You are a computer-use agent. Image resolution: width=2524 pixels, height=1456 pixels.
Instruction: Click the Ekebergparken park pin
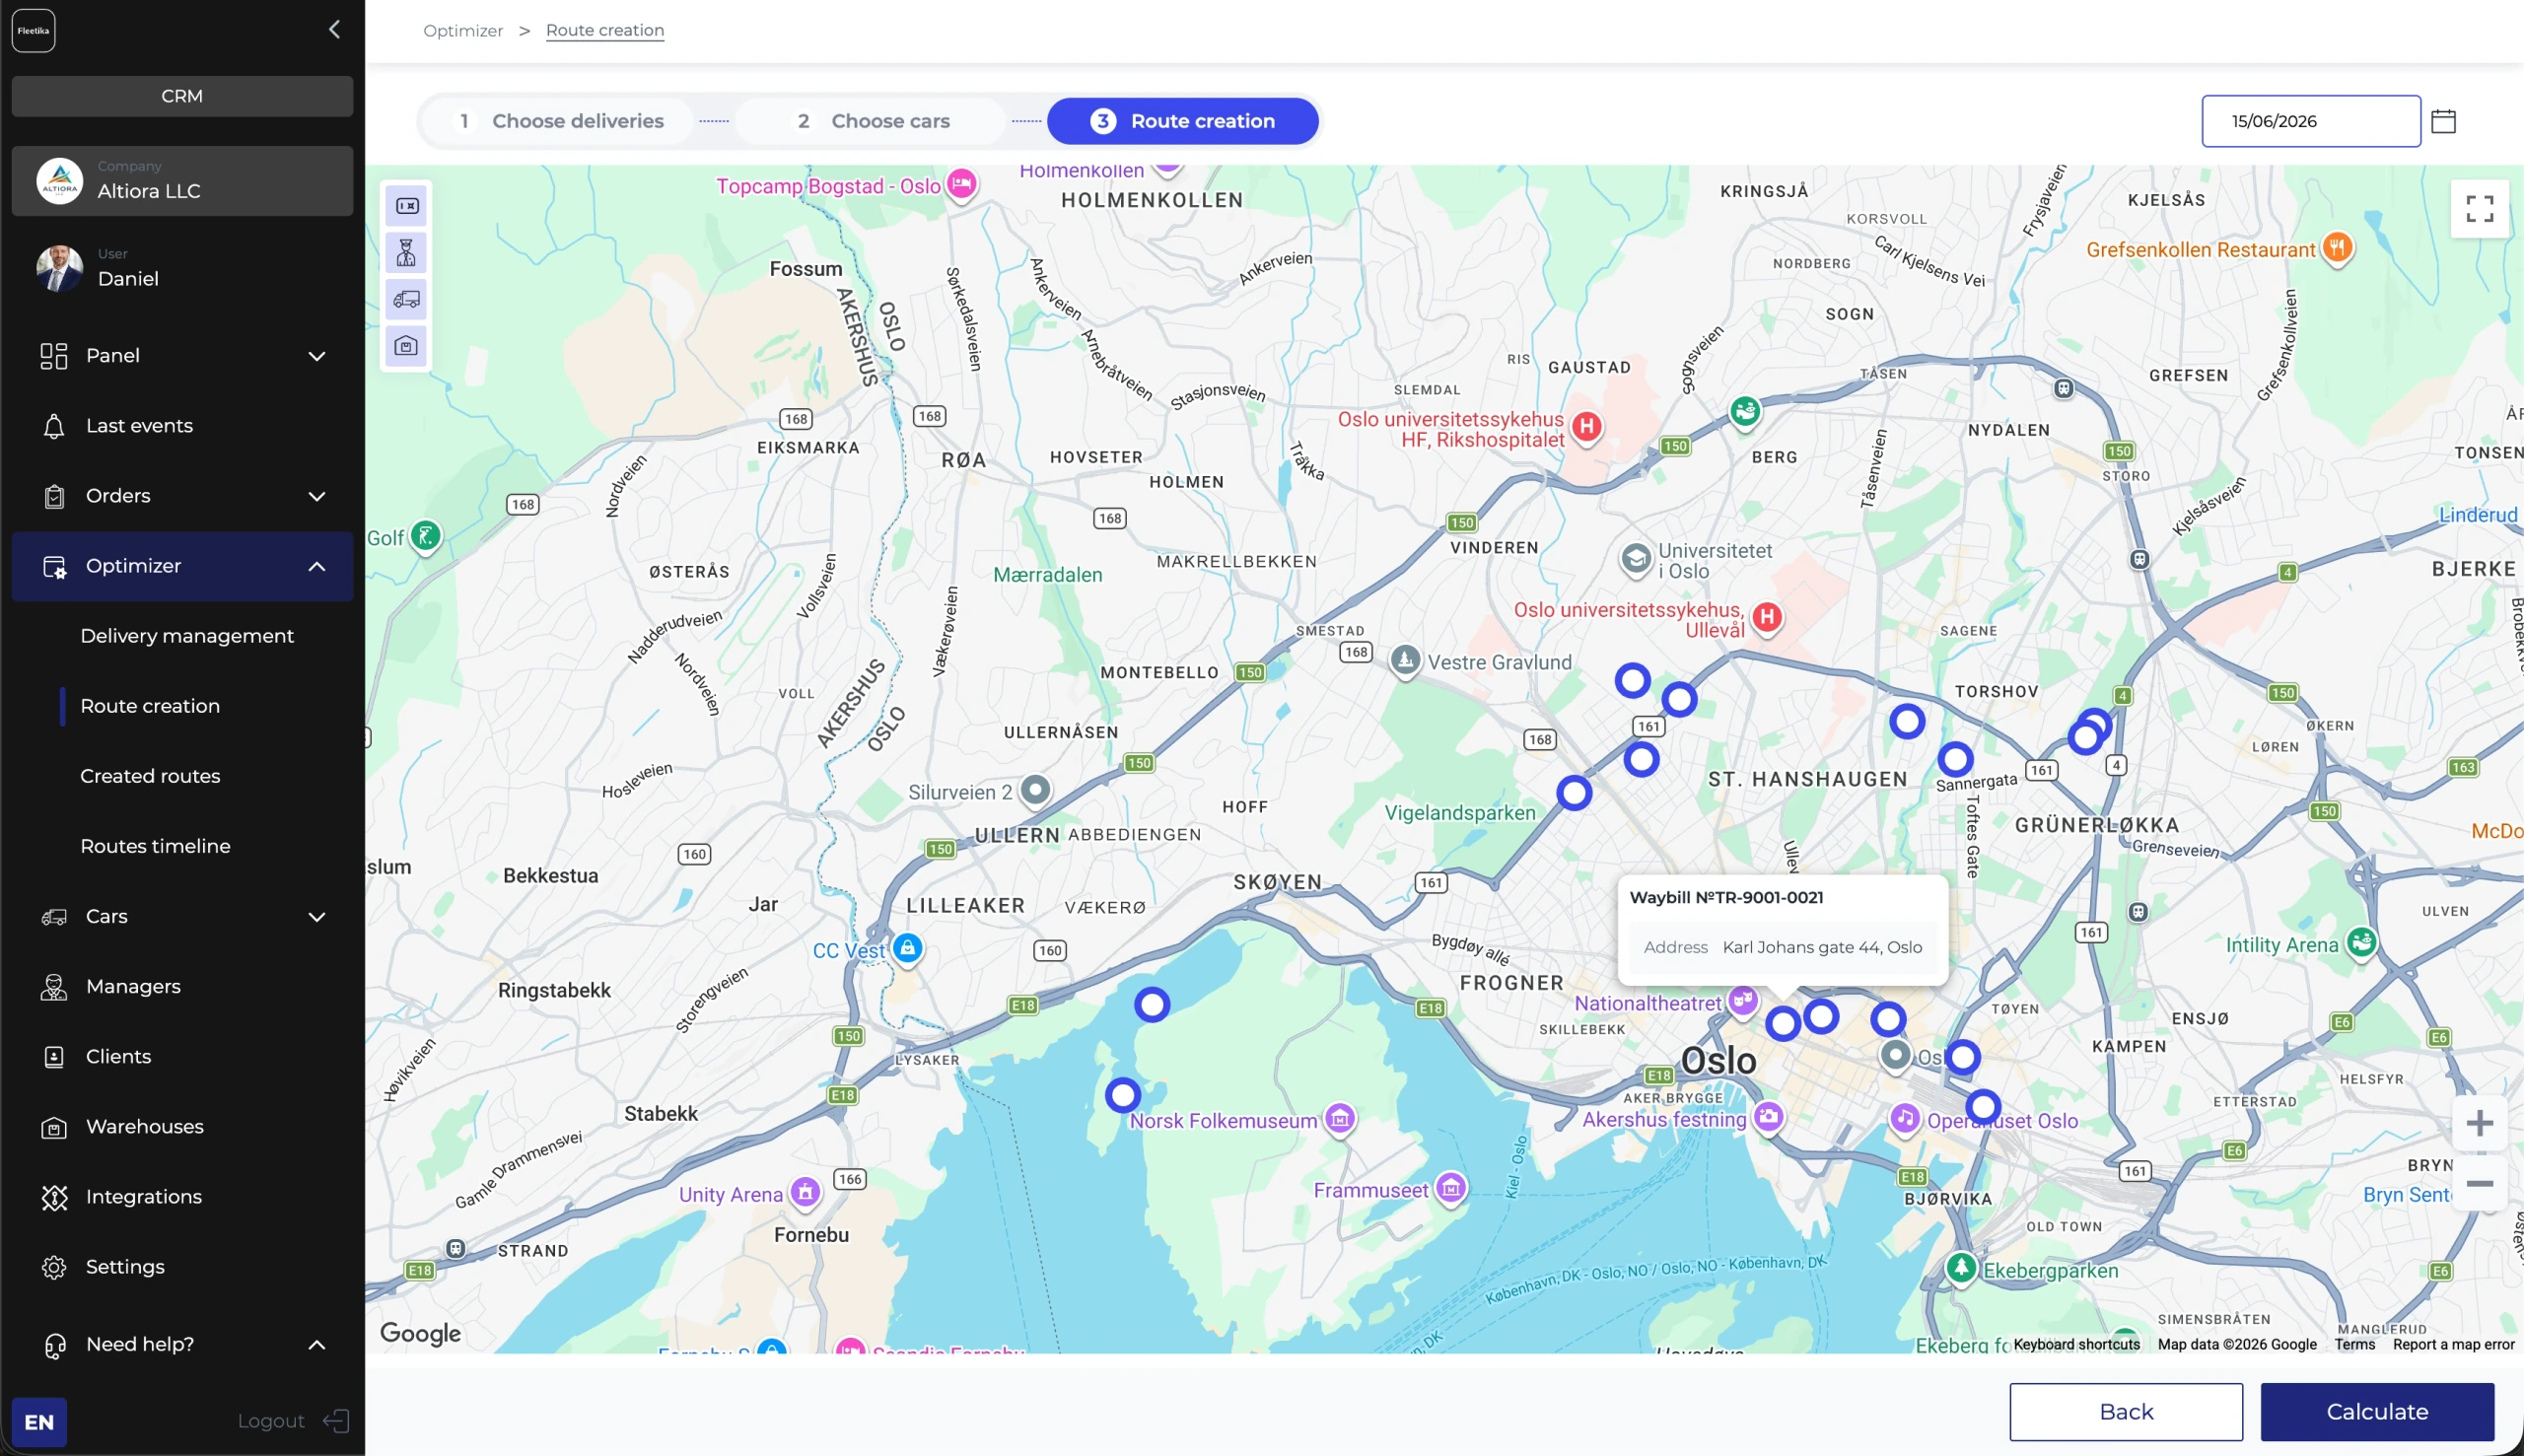coord(1961,1267)
